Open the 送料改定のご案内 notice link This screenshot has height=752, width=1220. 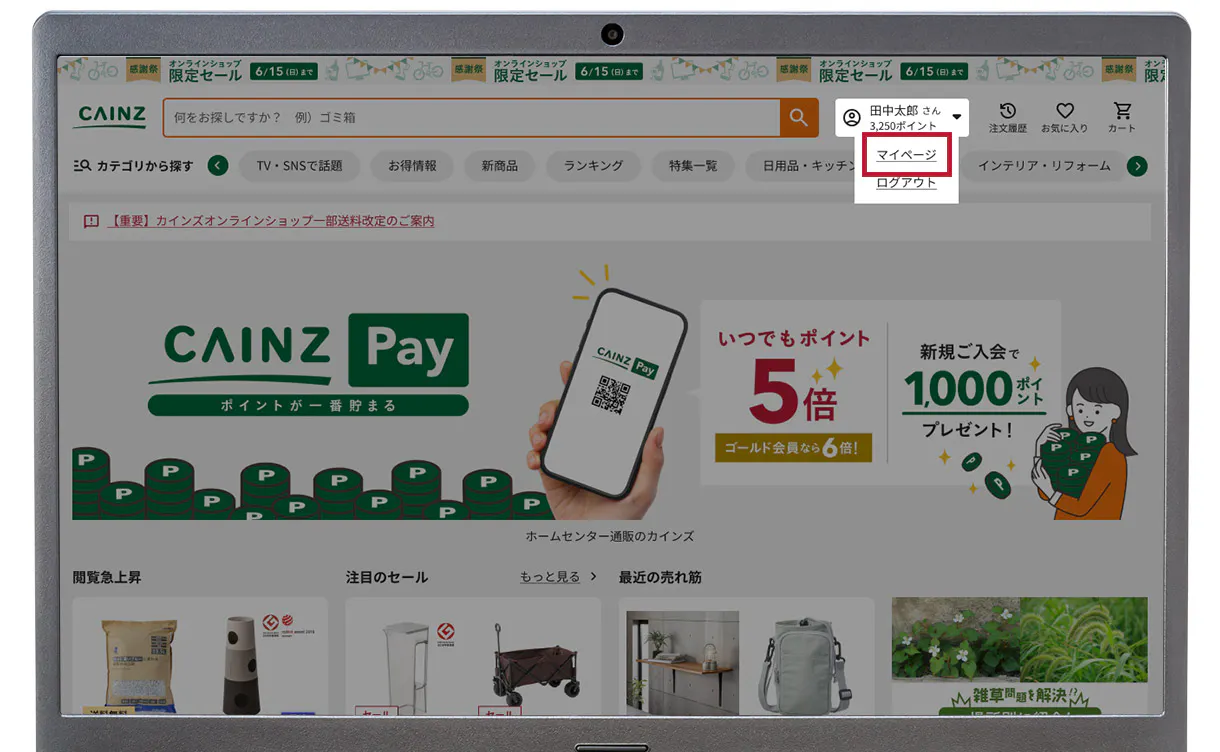click(x=271, y=221)
